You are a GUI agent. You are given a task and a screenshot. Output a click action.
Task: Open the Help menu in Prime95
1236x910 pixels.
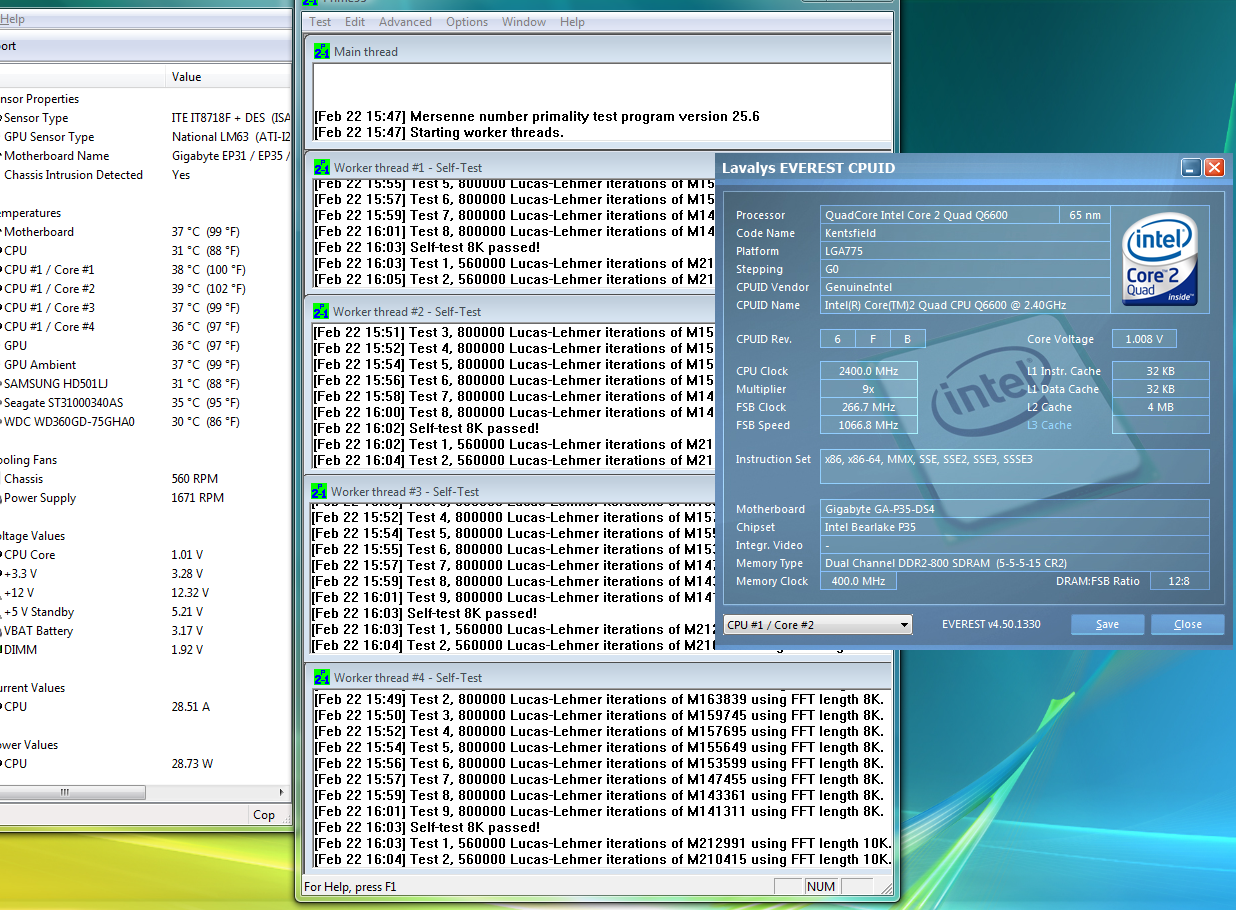(572, 22)
